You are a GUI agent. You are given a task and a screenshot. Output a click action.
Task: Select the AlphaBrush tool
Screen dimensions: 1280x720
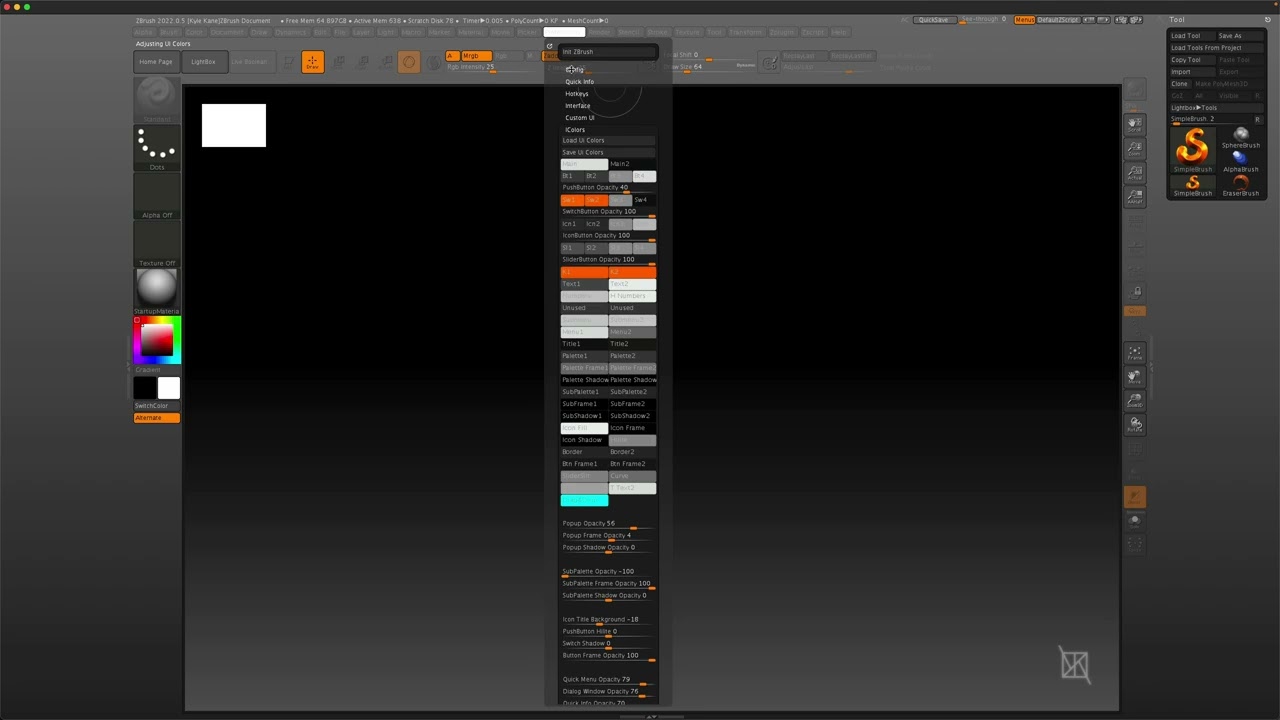(x=1240, y=161)
